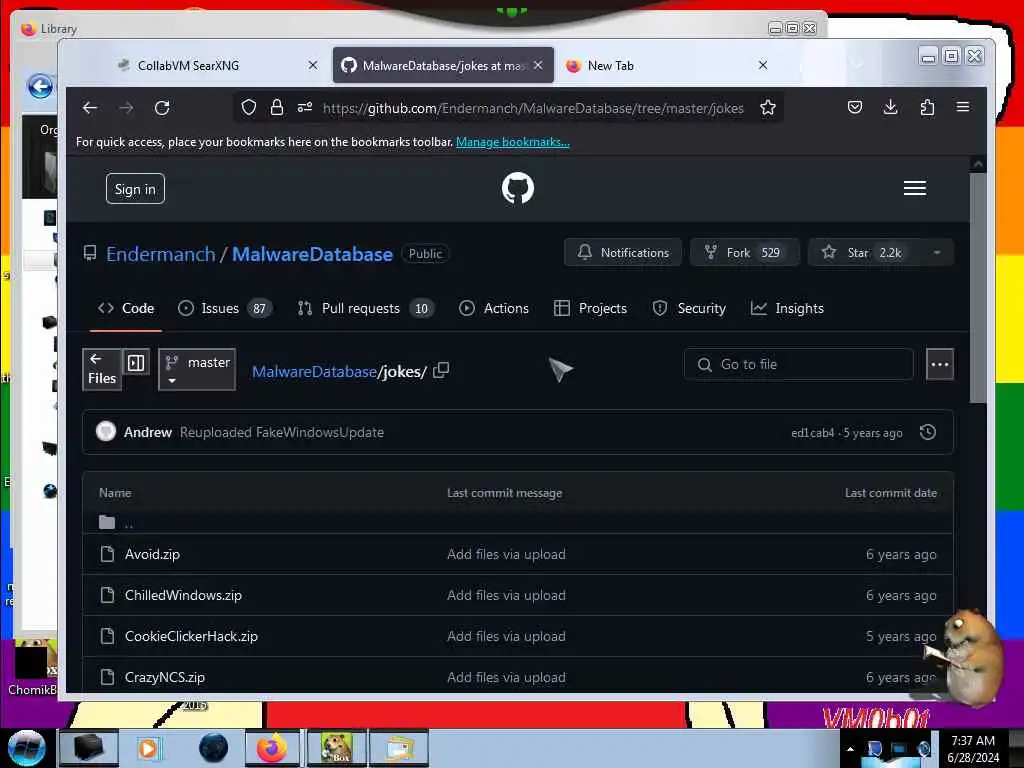
Task: Open the Firefox downloads panel
Action: click(890, 107)
